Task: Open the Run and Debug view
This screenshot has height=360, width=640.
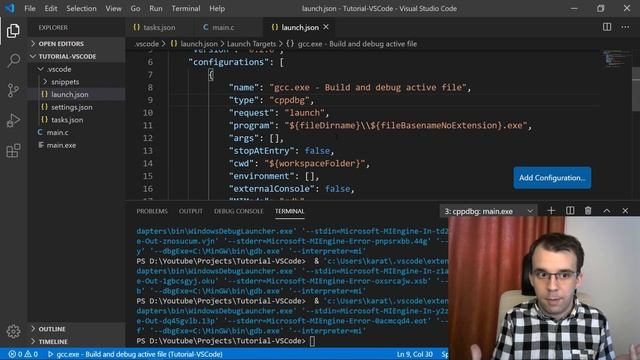Action: (13, 120)
